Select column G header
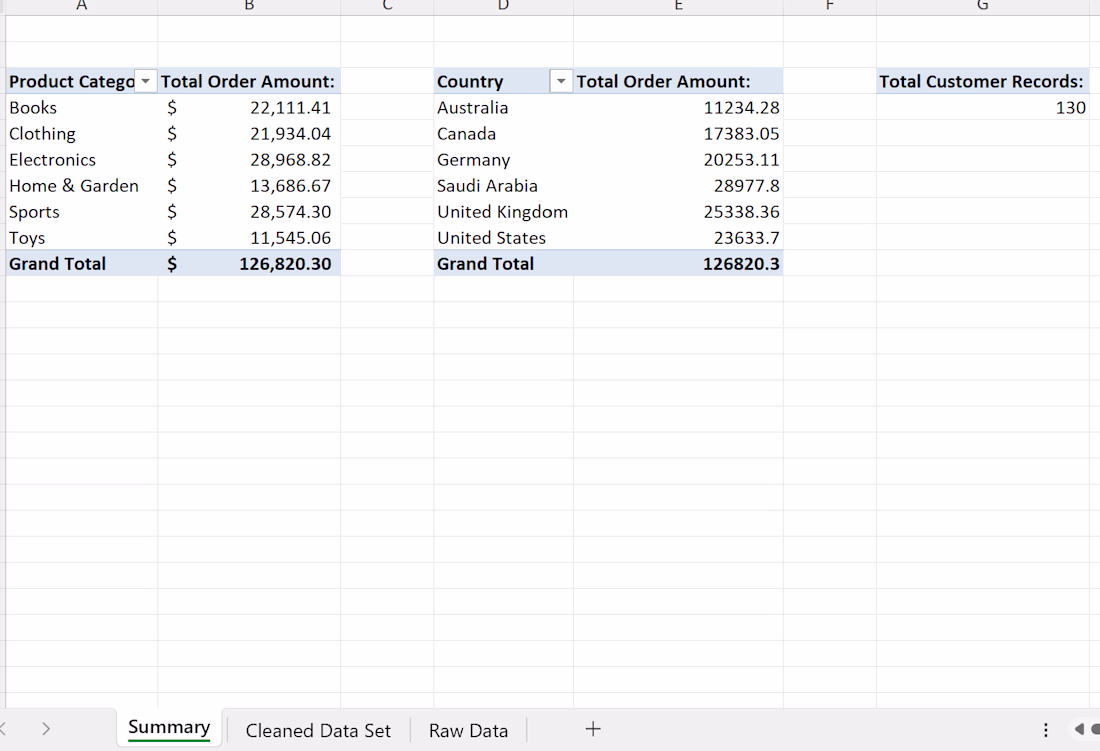Screen dimensions: 1100x751 [x=983, y=6]
